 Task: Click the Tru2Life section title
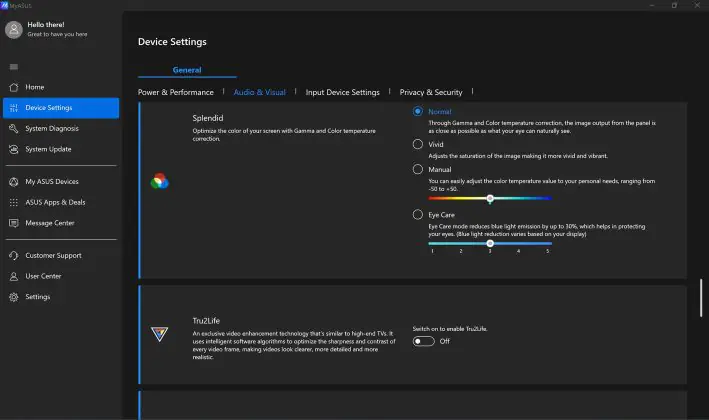[206, 321]
